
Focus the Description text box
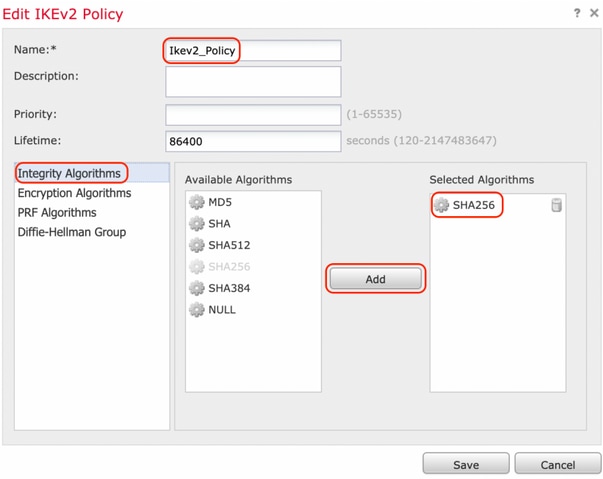point(253,81)
